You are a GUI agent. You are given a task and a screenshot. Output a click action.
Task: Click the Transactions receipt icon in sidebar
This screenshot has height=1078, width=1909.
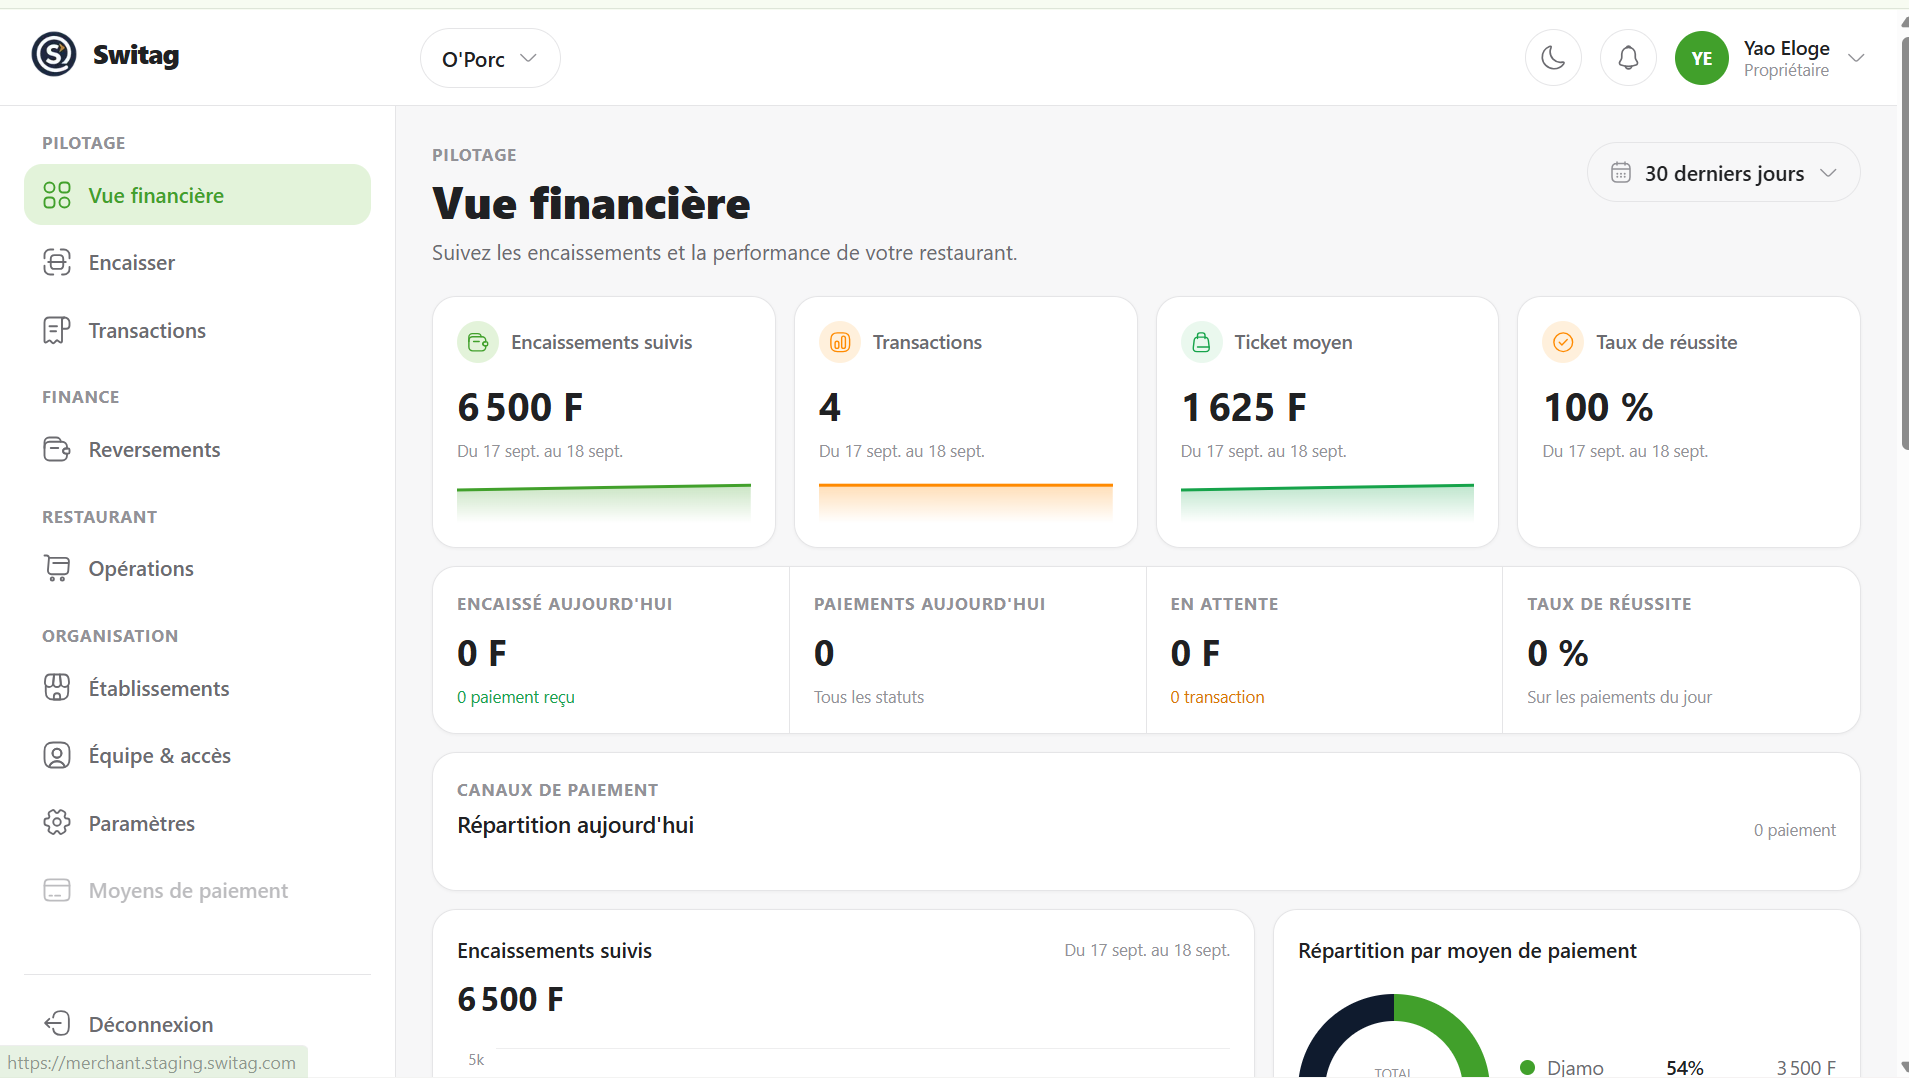point(57,330)
